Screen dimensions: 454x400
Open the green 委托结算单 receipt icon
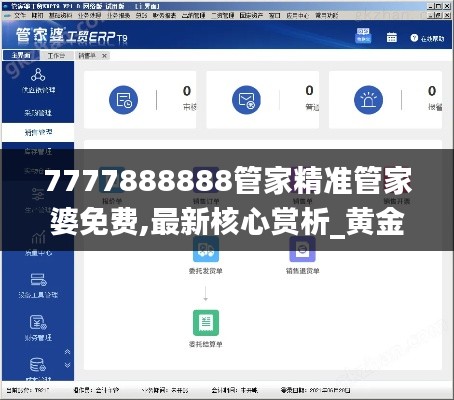[206, 323]
